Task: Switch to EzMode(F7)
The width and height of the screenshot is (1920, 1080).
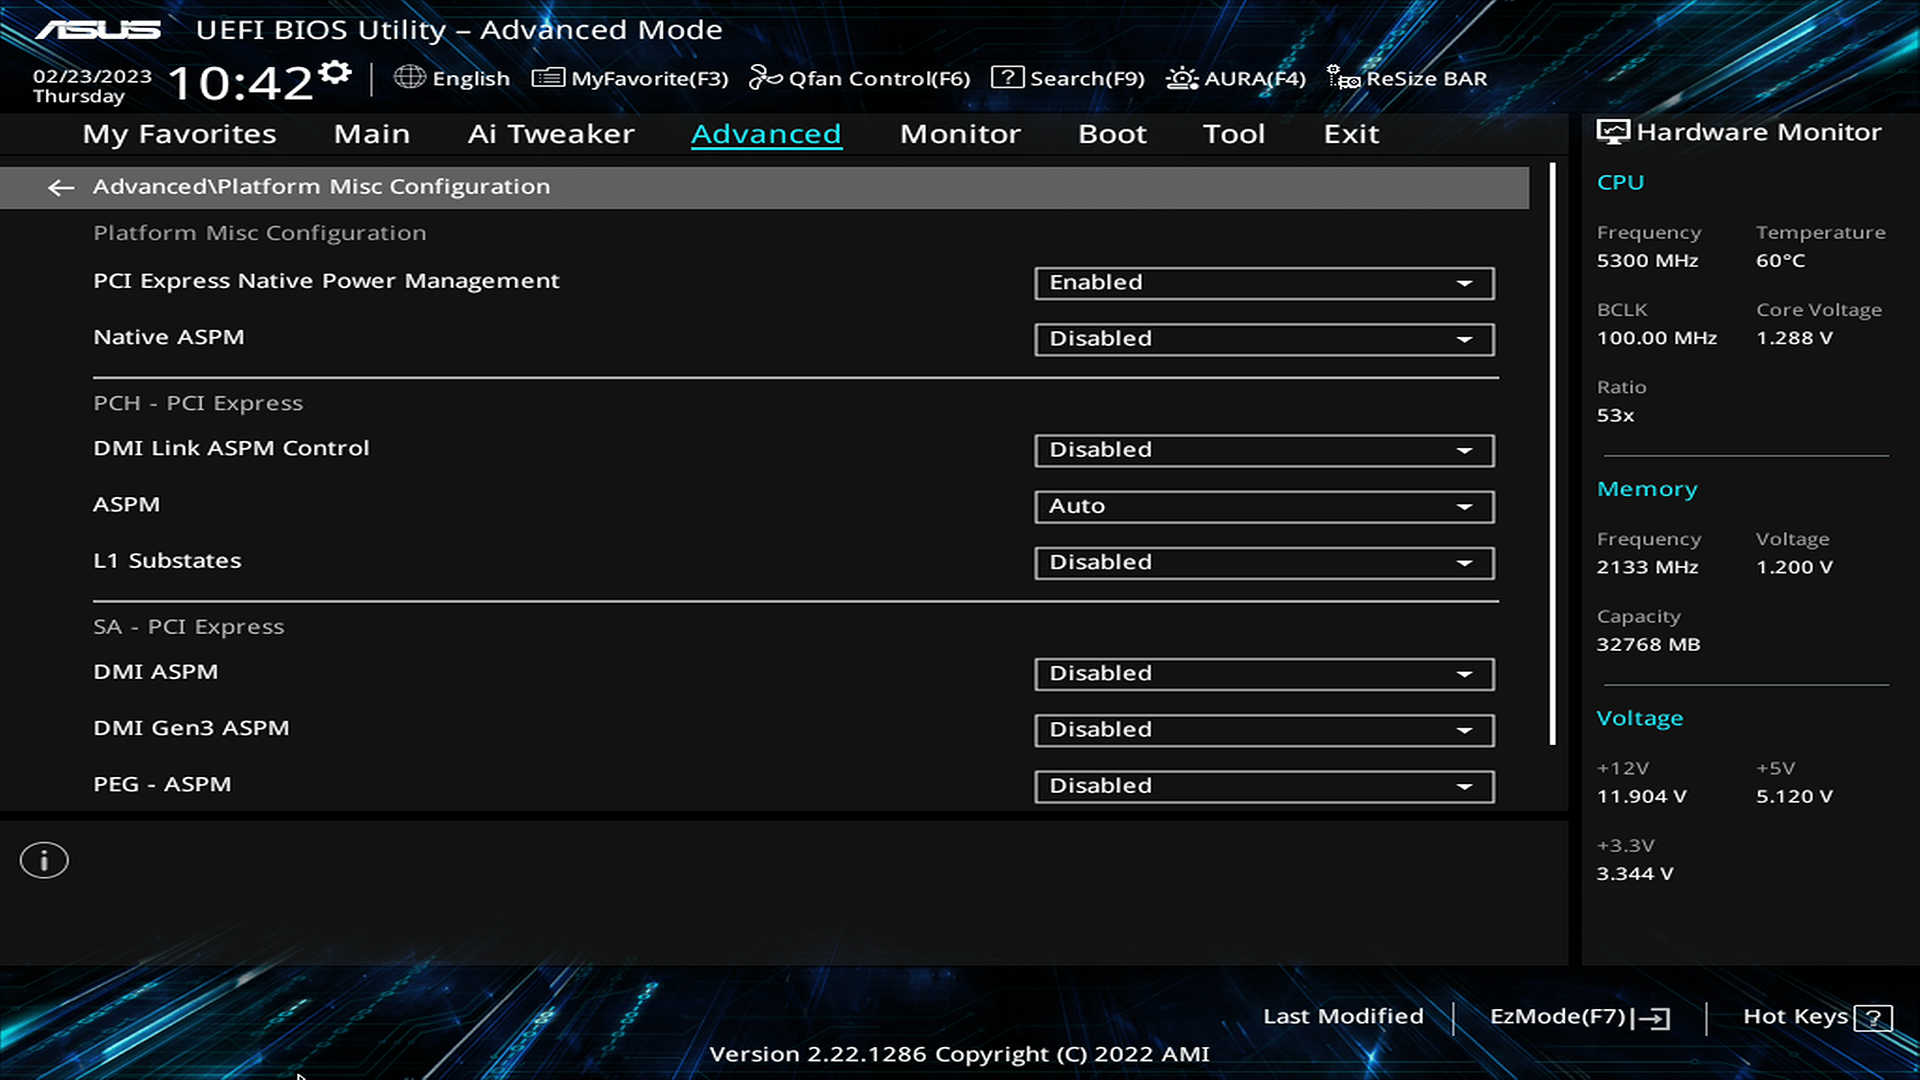Action: (x=1579, y=1017)
